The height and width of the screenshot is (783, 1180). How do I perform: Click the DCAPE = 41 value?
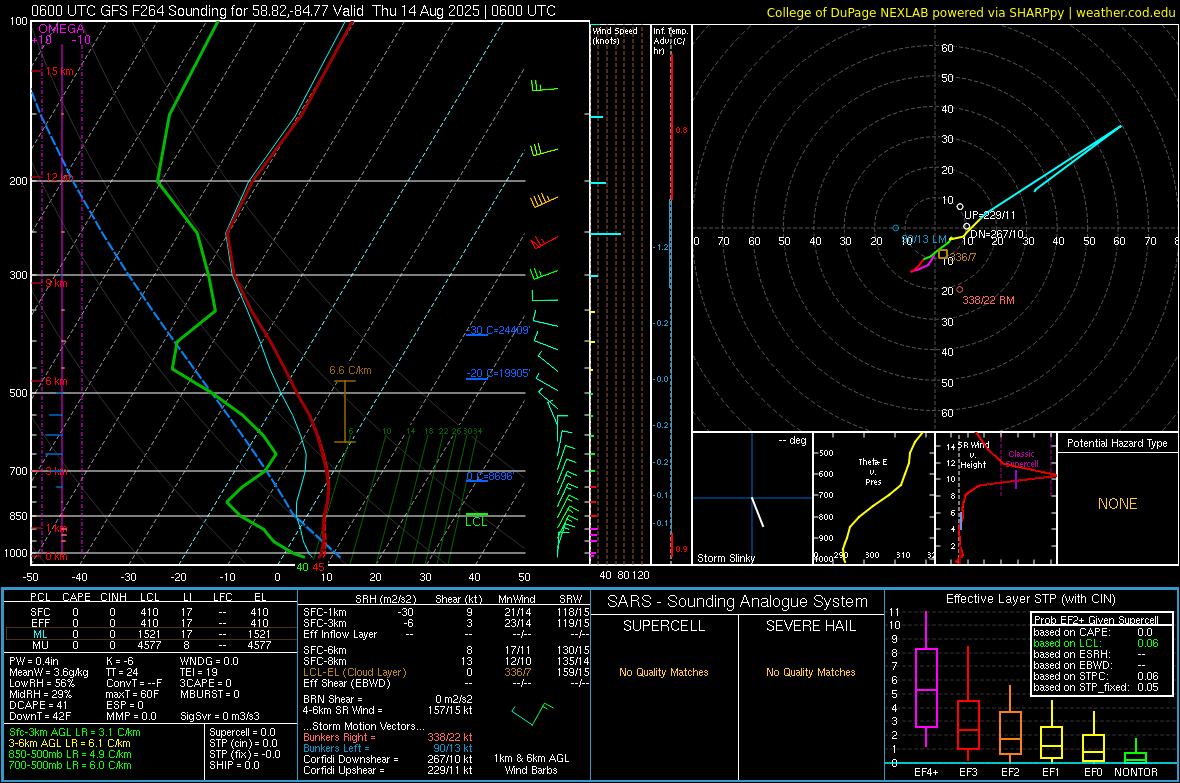pyautogui.click(x=38, y=705)
